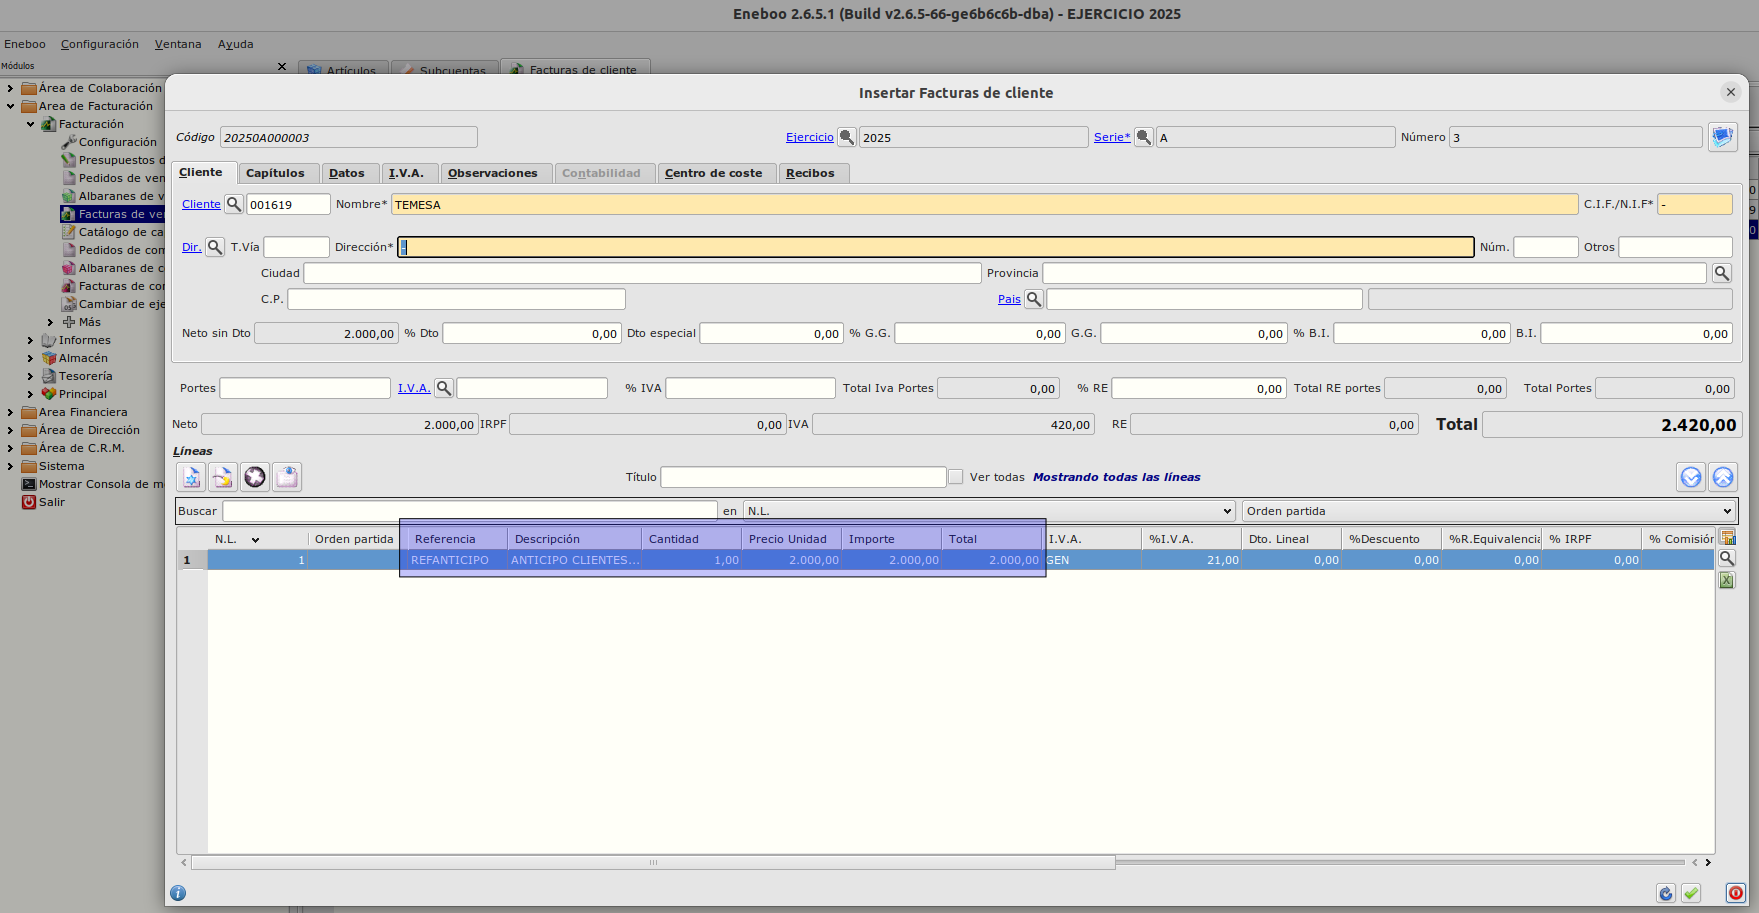
Task: Click the magnifier icon beside the Ejercicio link
Action: click(x=846, y=137)
